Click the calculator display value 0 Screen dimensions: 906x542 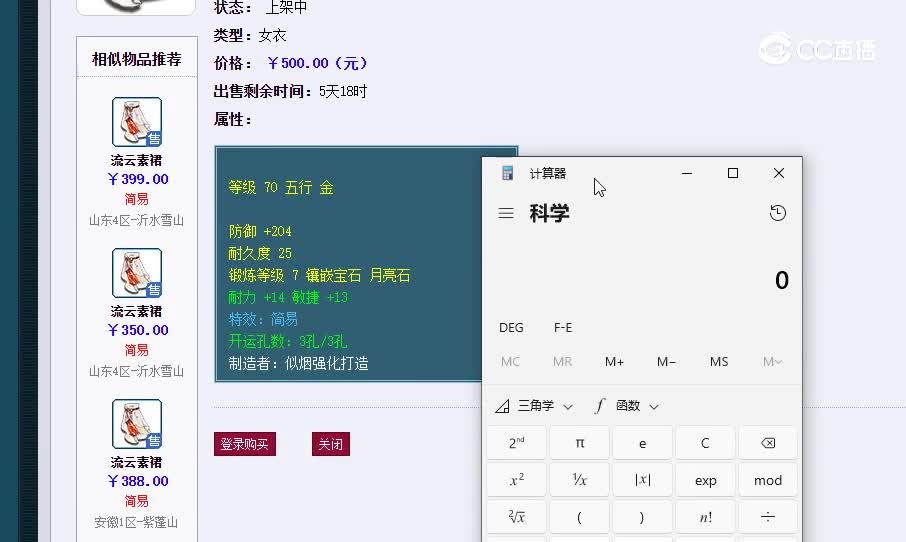click(x=781, y=280)
